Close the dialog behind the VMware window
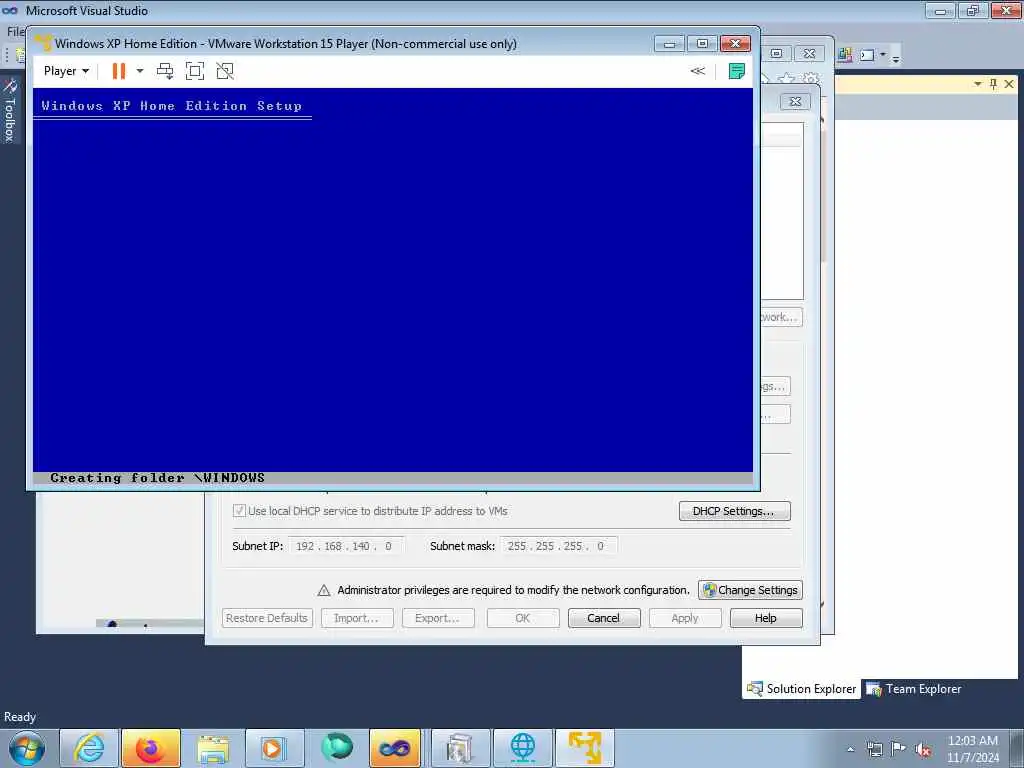 click(795, 101)
